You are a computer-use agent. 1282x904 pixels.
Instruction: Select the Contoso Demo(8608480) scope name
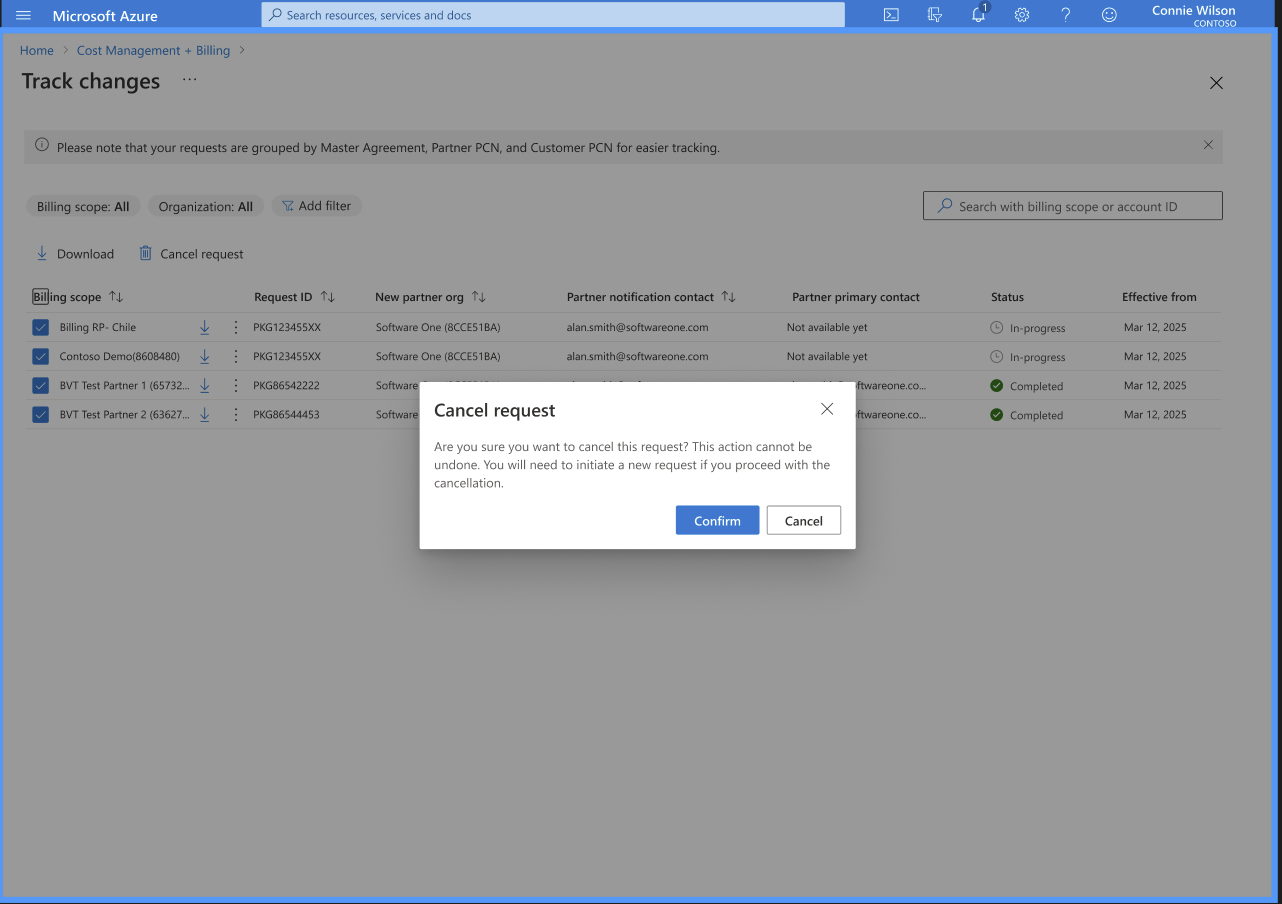[120, 356]
